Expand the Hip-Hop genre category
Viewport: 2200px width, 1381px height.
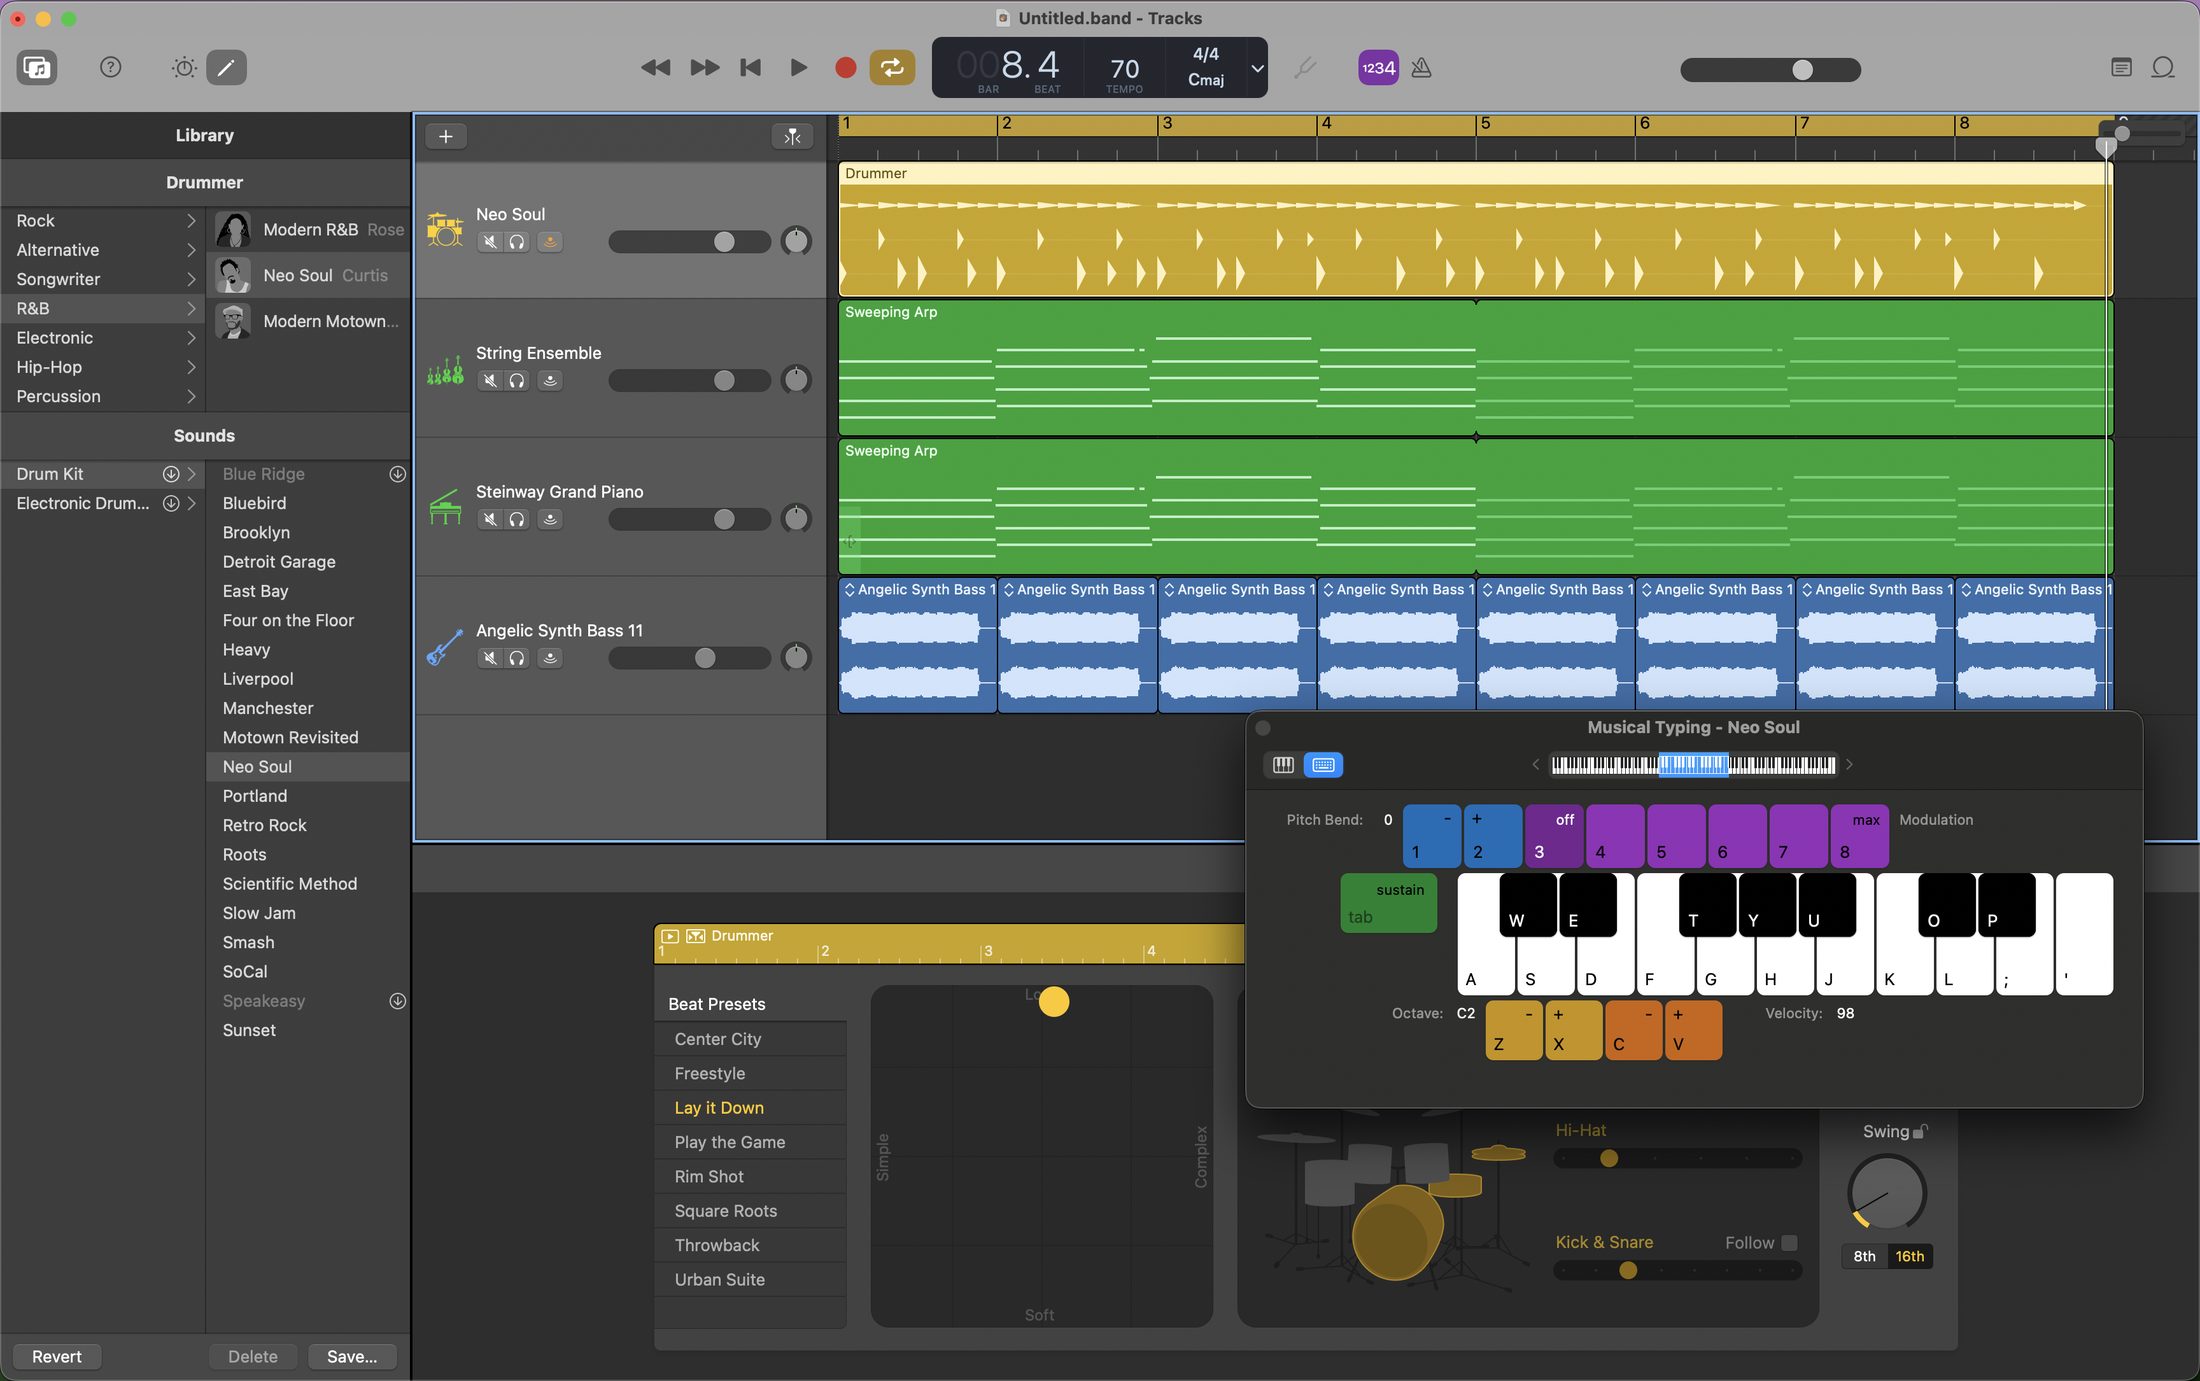pos(191,367)
